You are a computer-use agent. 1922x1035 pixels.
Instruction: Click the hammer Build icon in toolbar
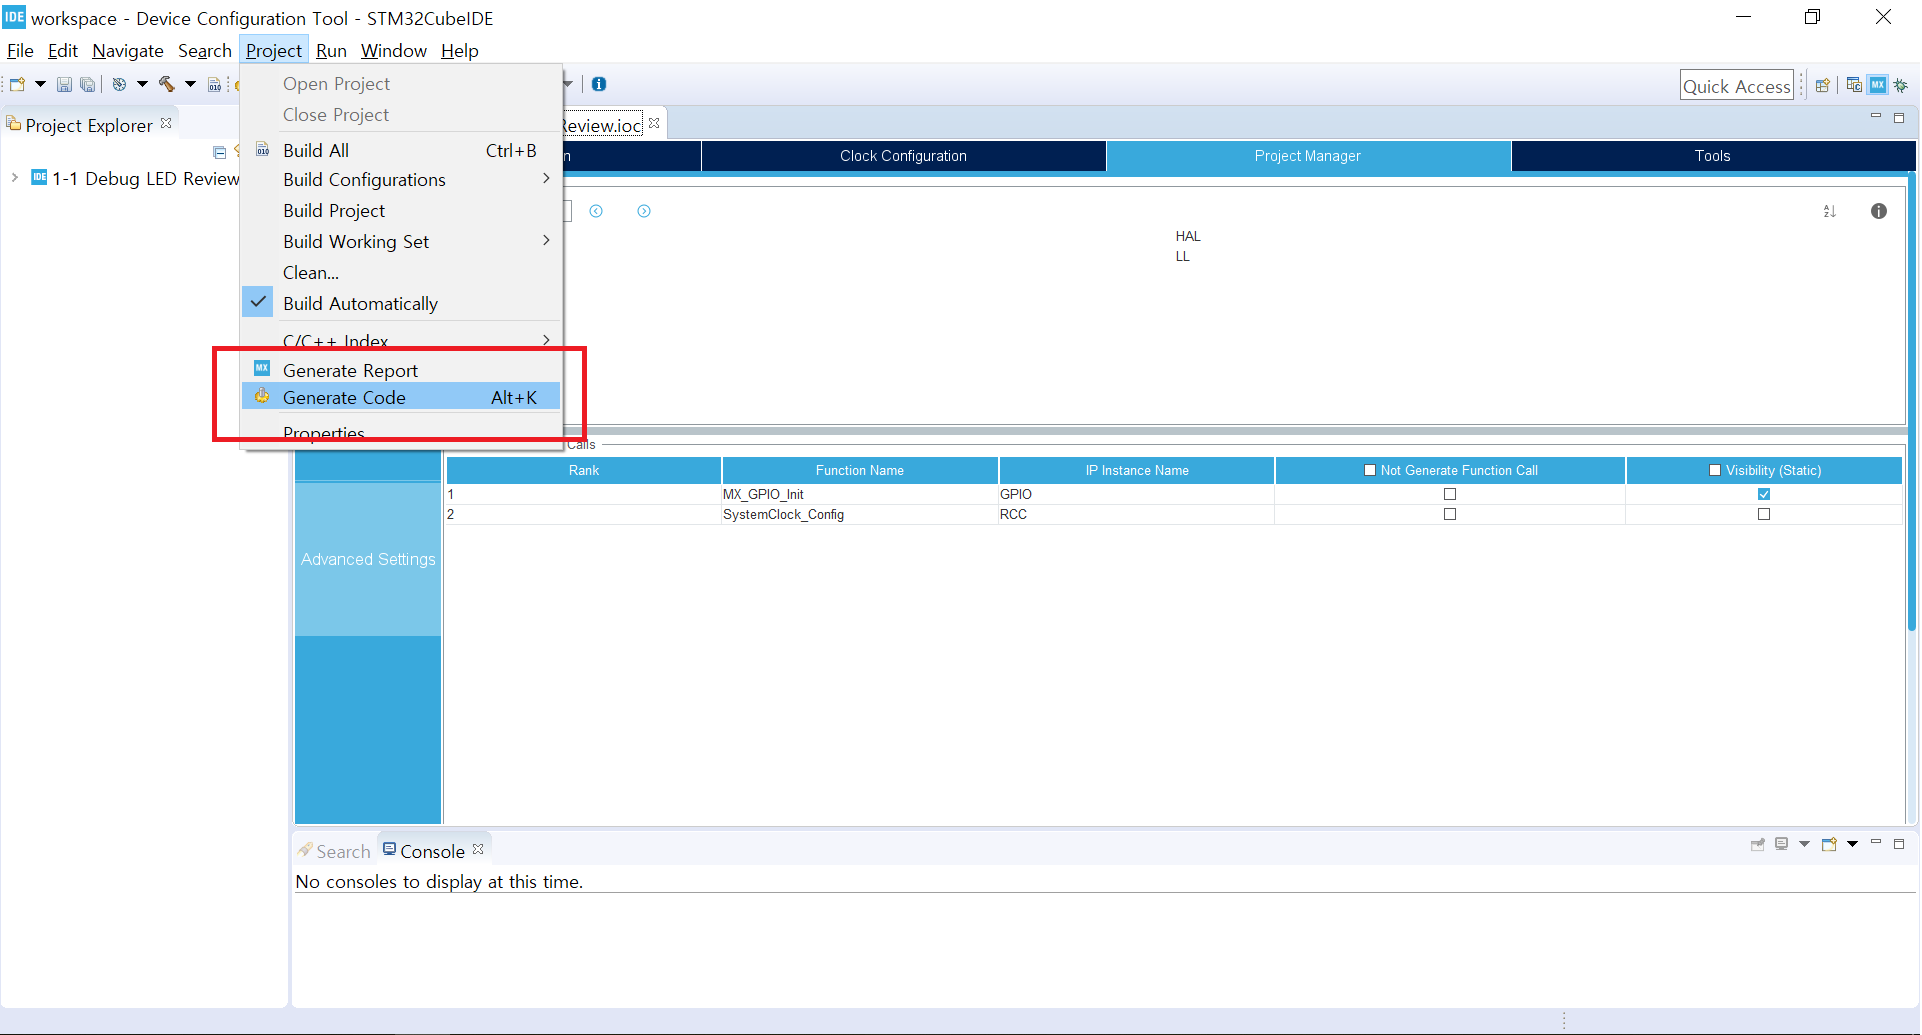click(167, 85)
